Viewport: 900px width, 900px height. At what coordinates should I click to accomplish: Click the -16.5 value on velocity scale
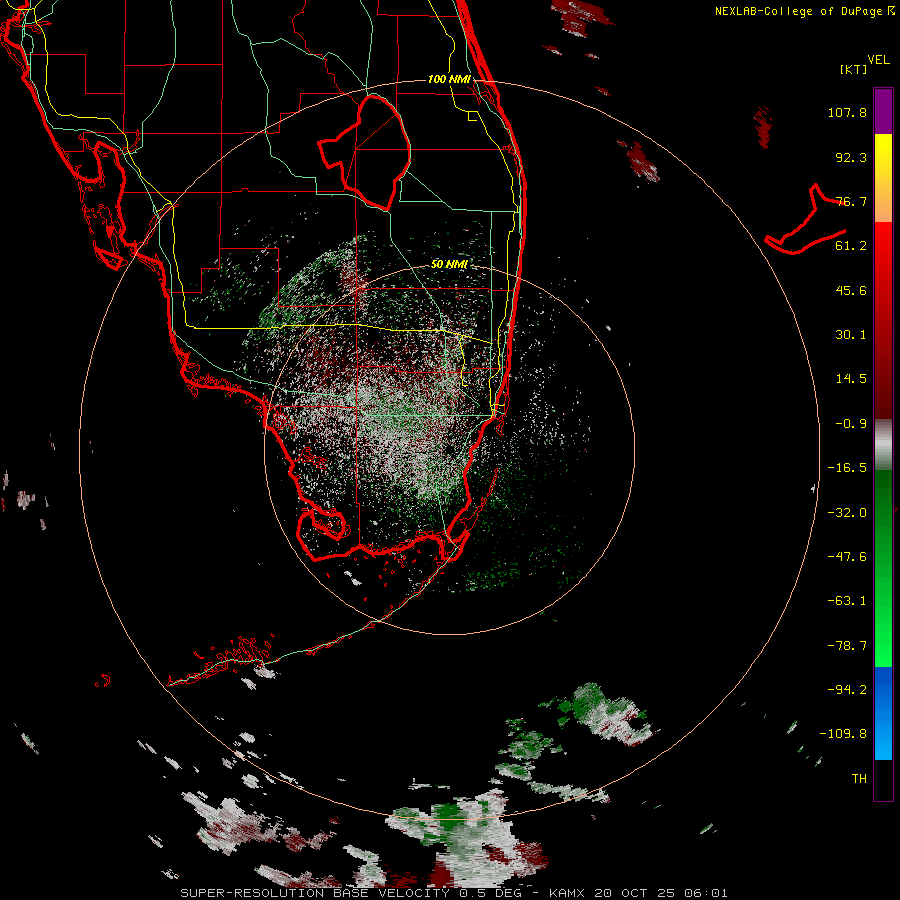(x=847, y=468)
